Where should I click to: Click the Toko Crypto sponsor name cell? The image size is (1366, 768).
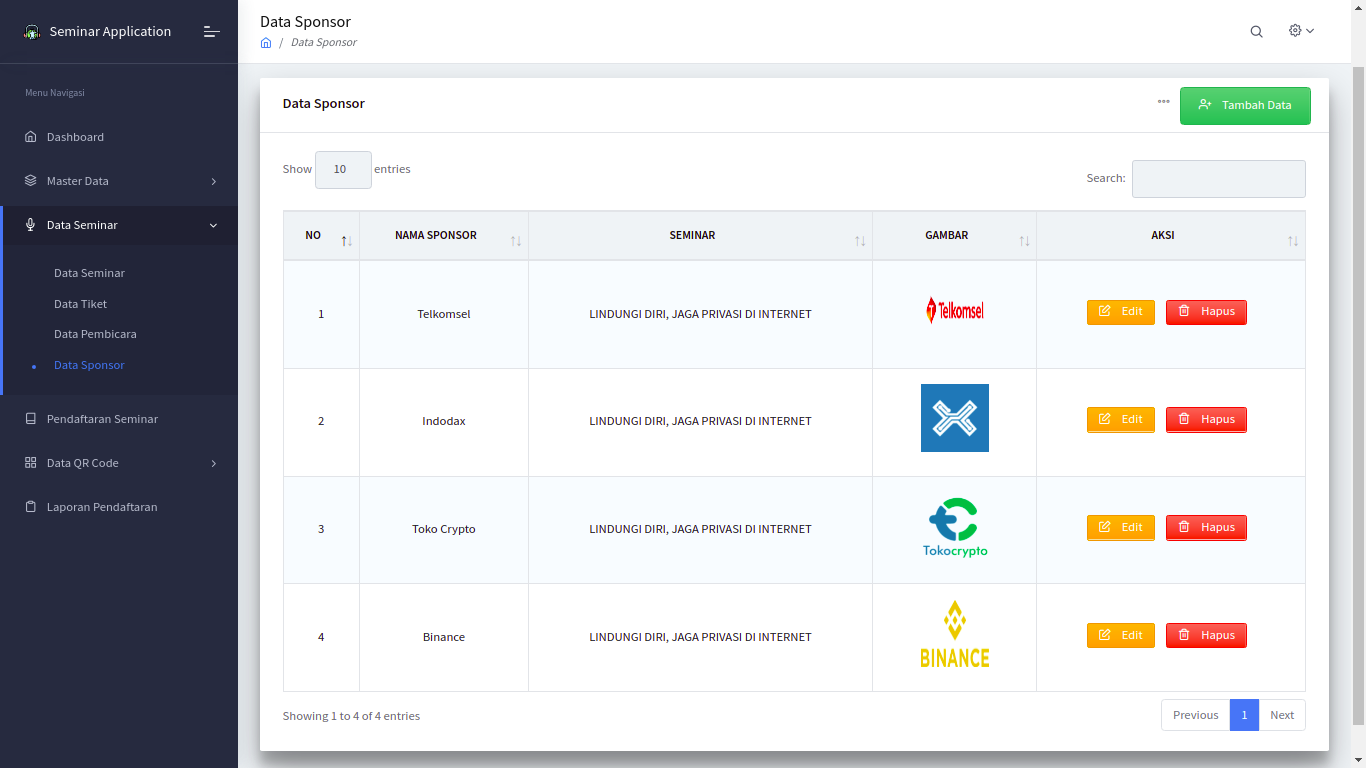(444, 530)
